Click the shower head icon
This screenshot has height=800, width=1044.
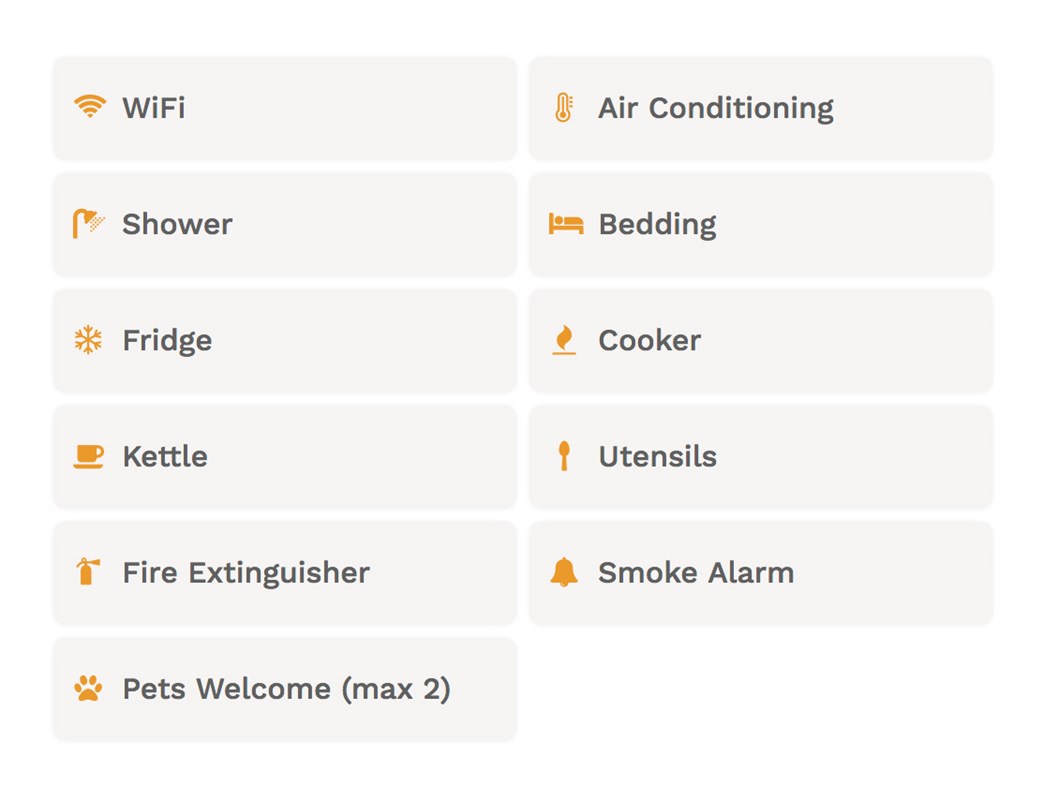pyautogui.click(x=89, y=224)
